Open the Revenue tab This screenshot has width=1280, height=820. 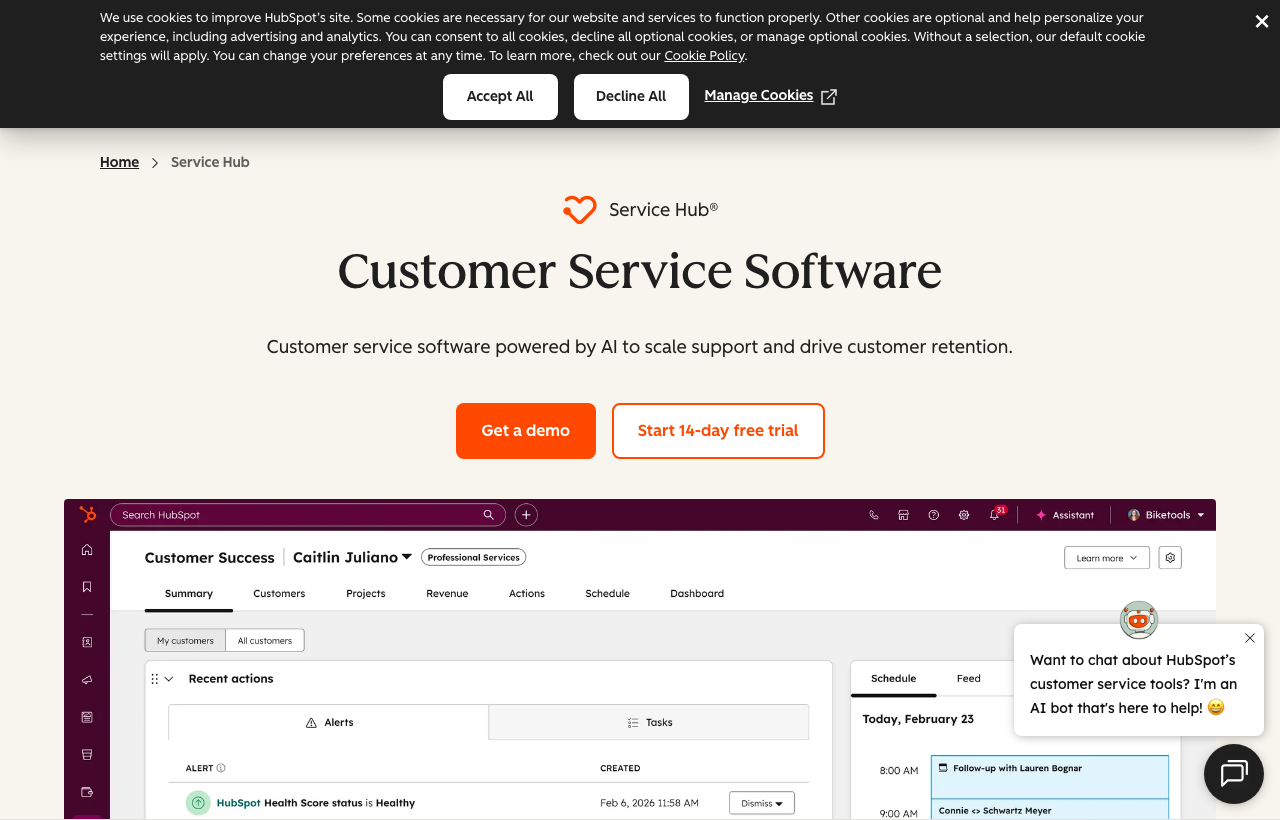pyautogui.click(x=447, y=593)
